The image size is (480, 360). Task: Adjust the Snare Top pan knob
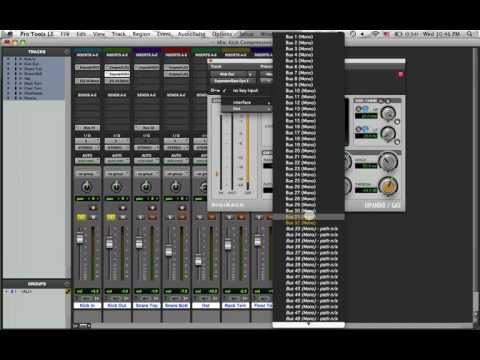tap(146, 187)
